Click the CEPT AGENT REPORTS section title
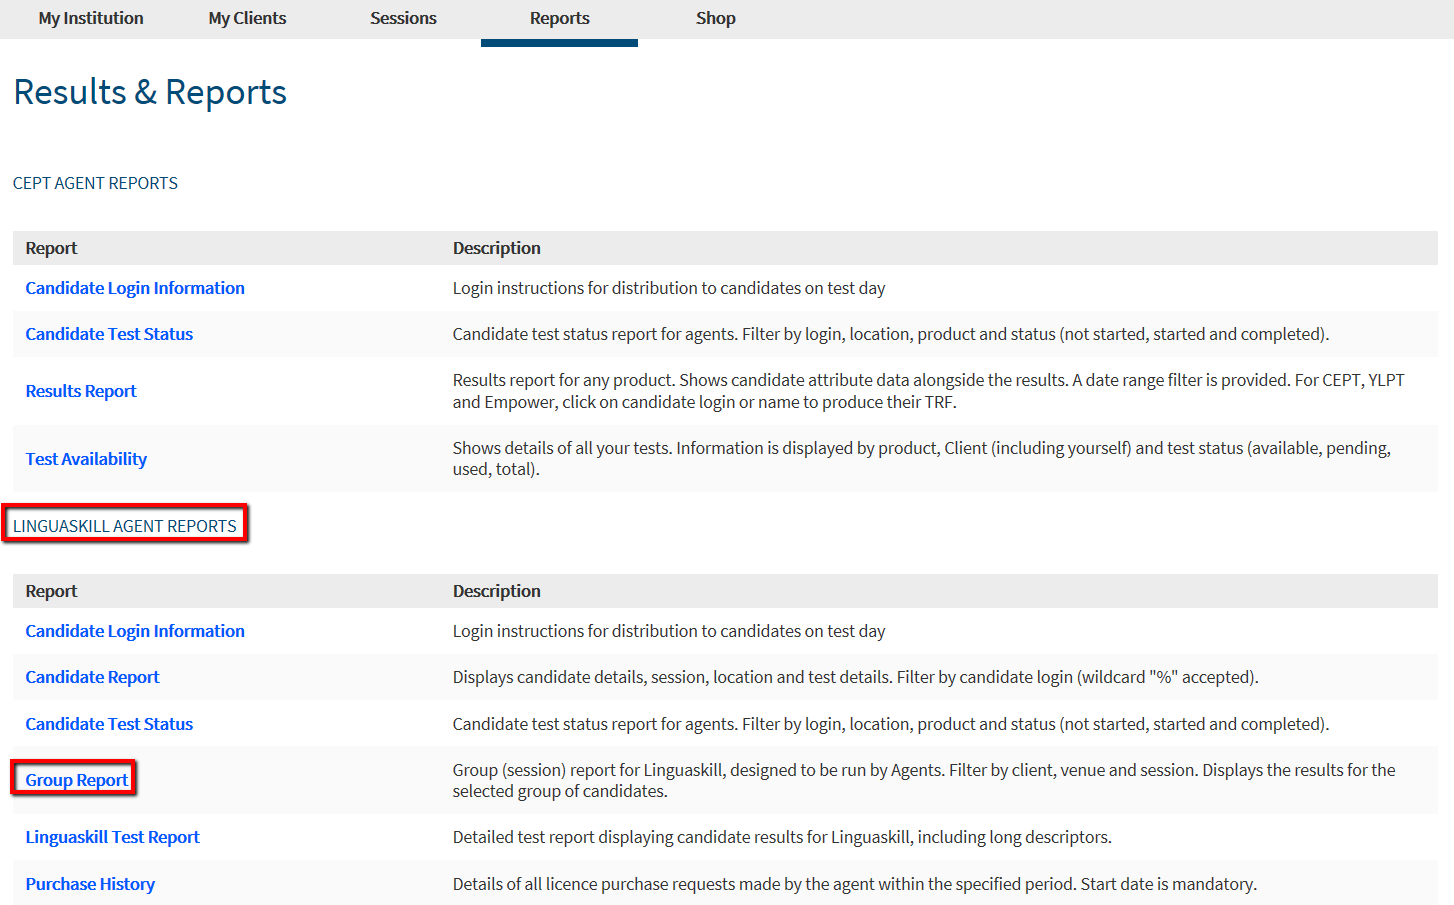This screenshot has height=905, width=1454. [95, 183]
